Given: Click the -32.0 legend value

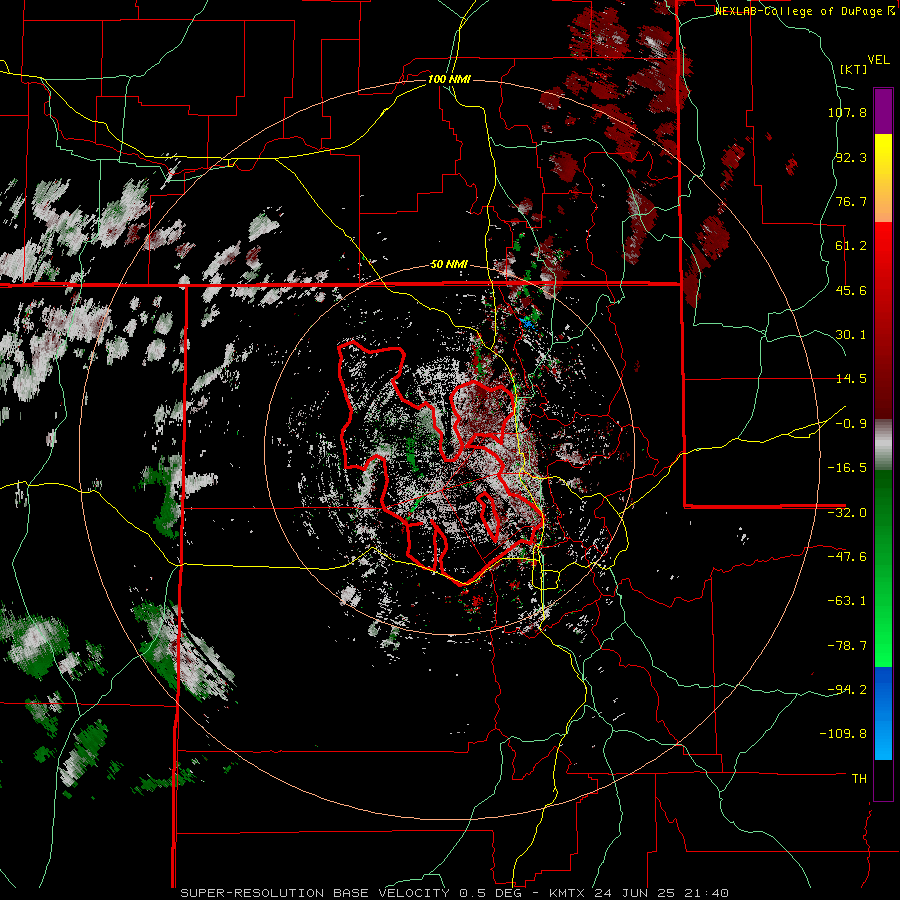Looking at the screenshot, I should pyautogui.click(x=847, y=513).
